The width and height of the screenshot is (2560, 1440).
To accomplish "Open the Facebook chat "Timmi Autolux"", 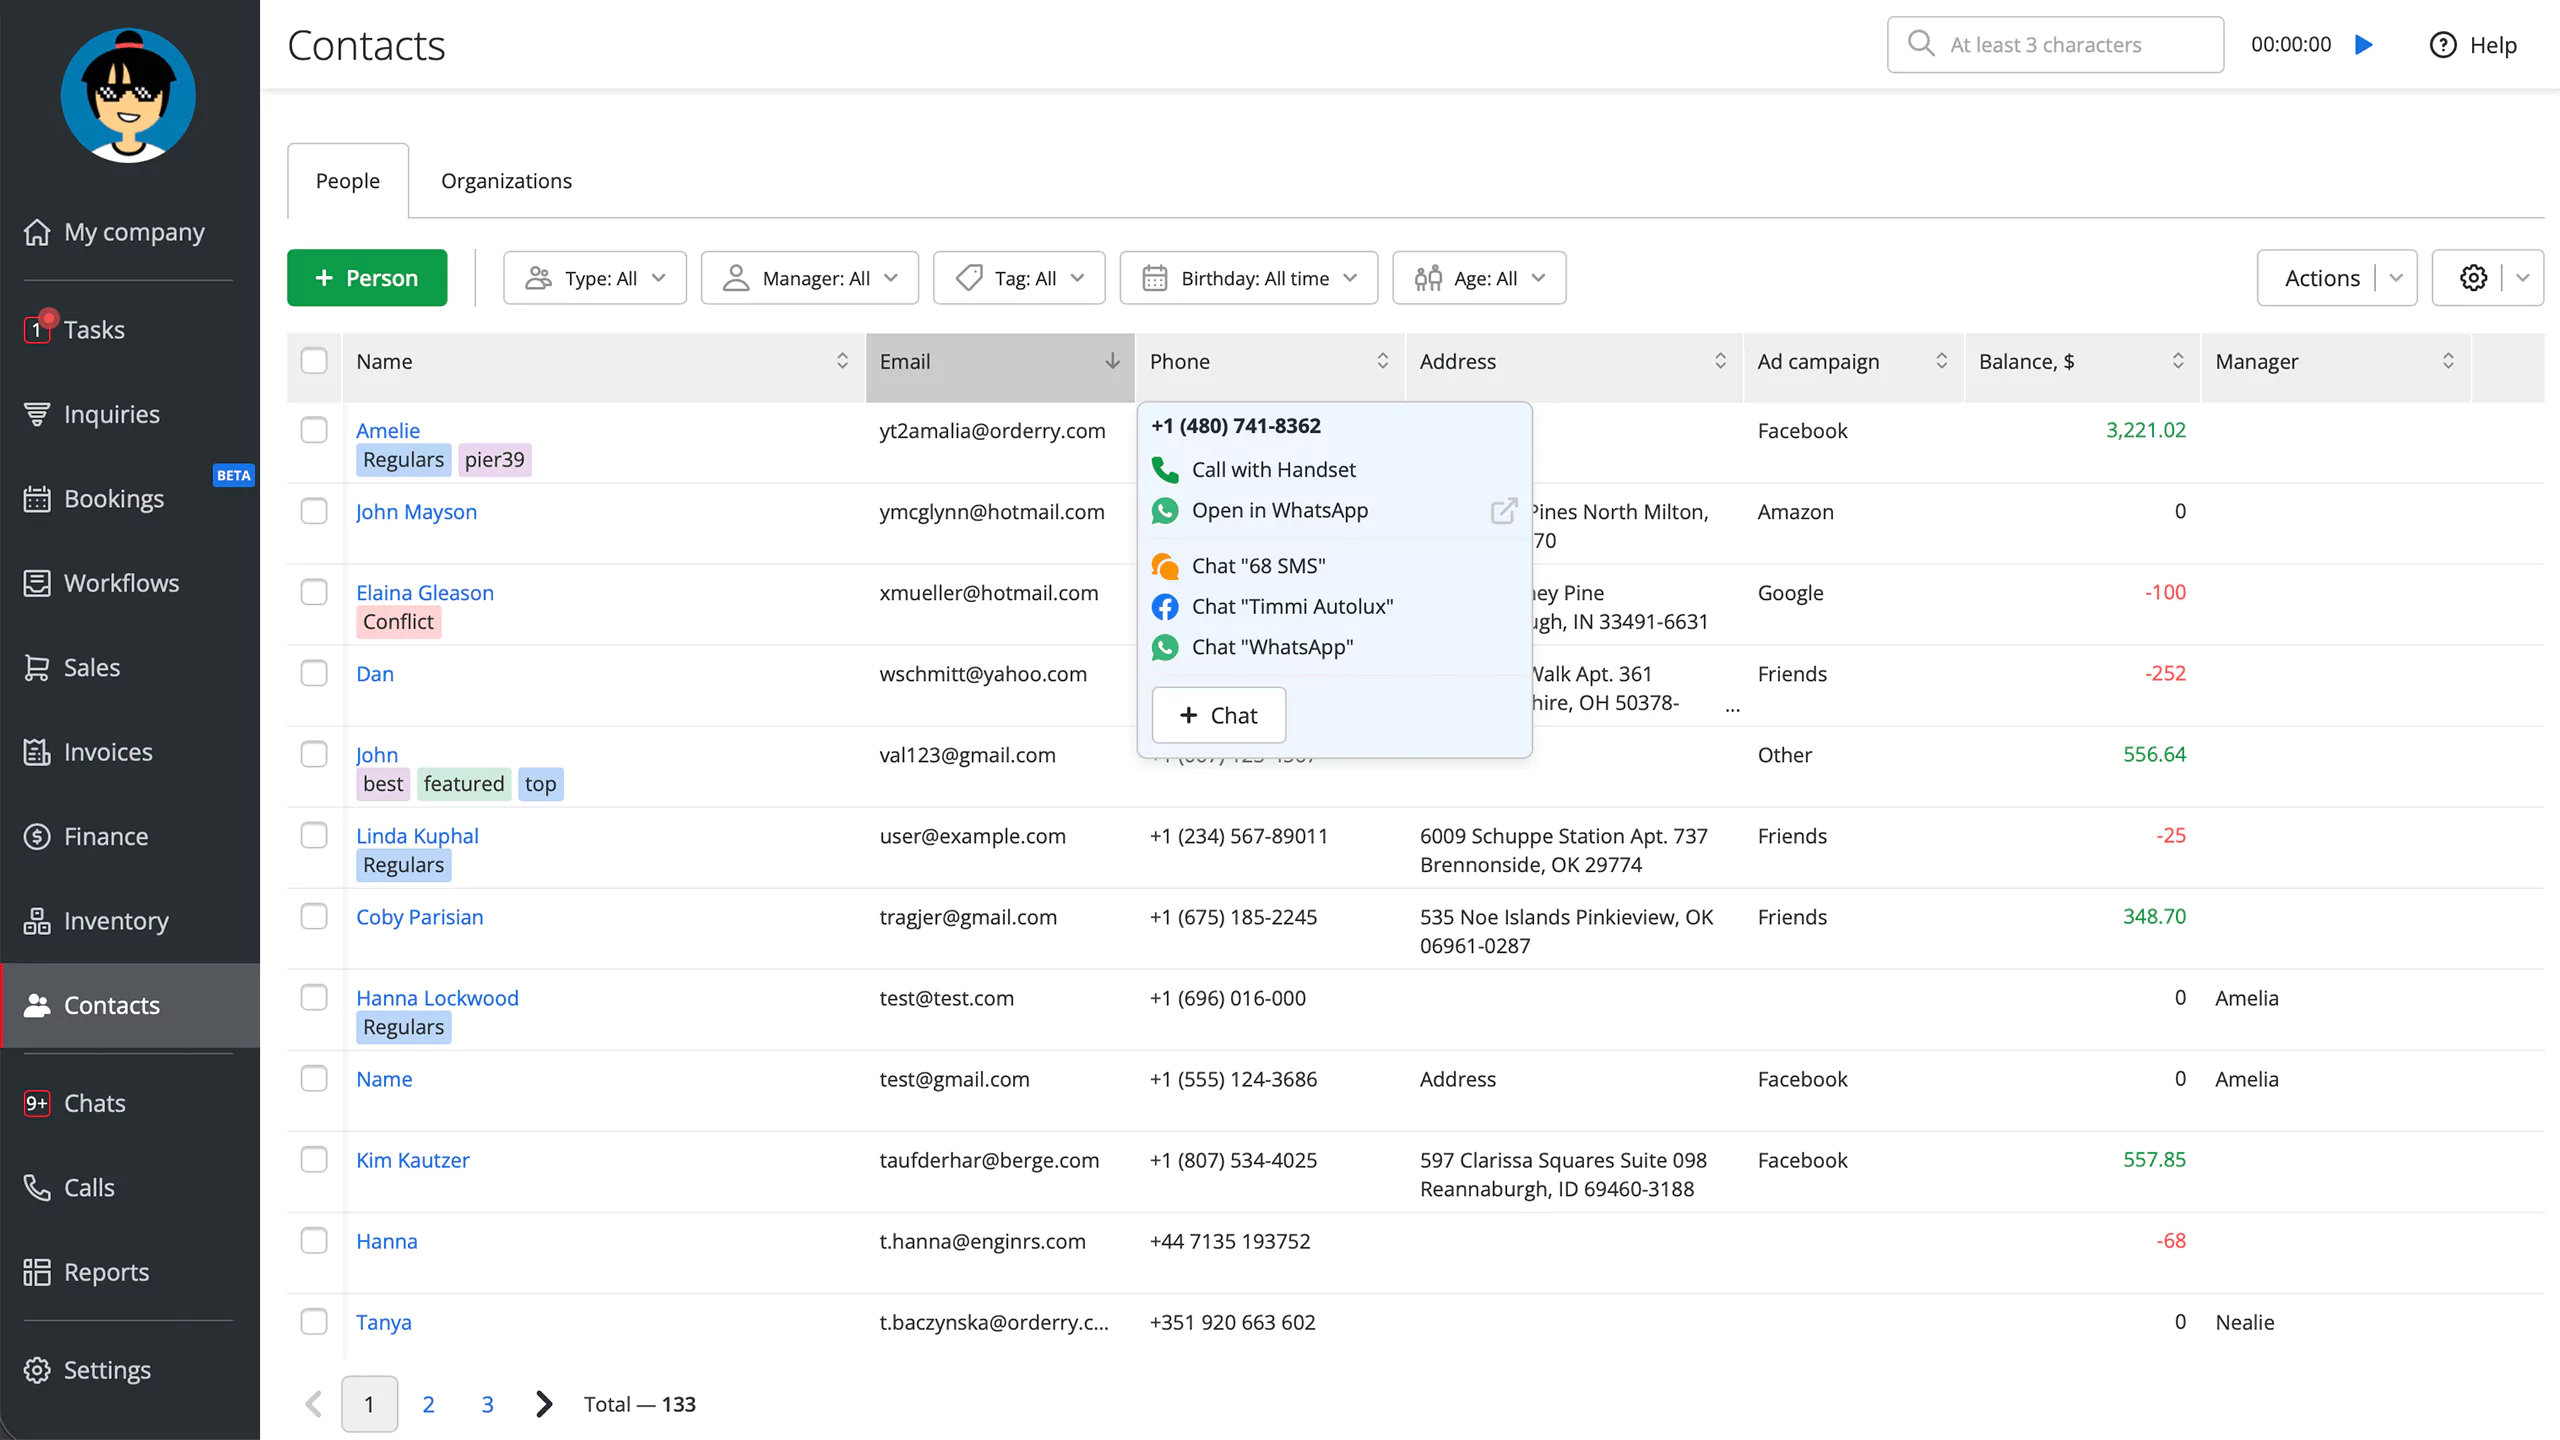I will point(1291,606).
